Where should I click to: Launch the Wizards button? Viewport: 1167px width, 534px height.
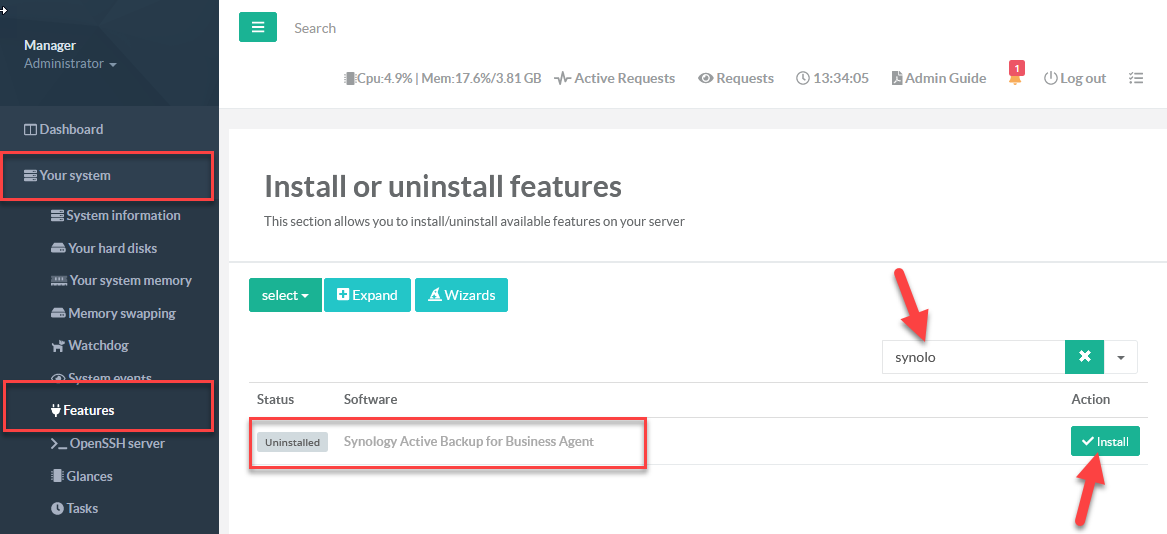461,295
